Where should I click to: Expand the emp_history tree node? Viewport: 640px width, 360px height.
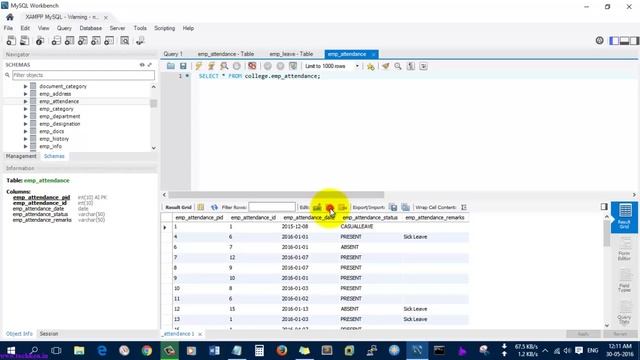[x=25, y=139]
